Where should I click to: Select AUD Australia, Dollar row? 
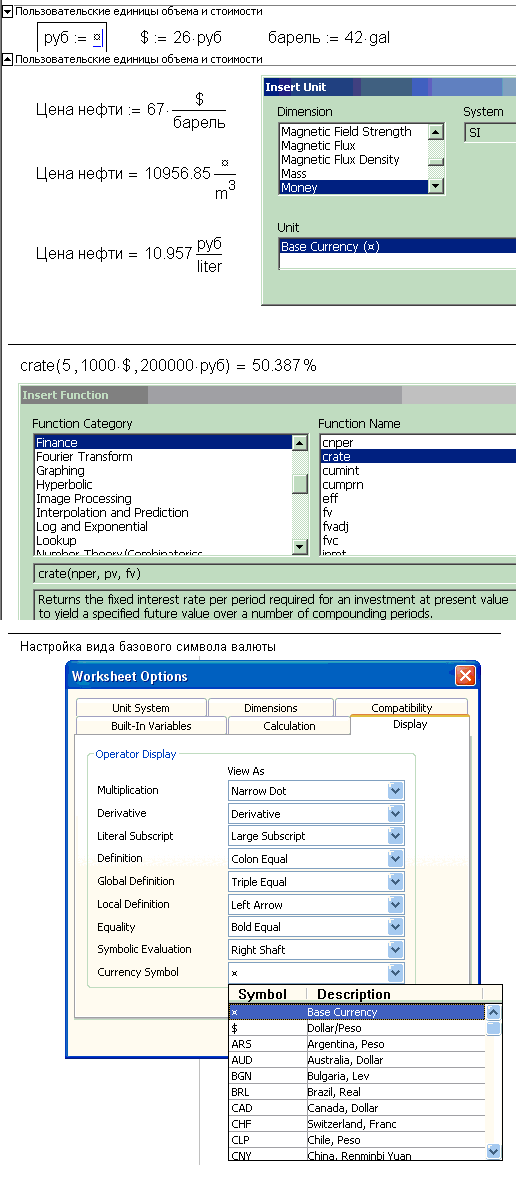click(357, 1060)
